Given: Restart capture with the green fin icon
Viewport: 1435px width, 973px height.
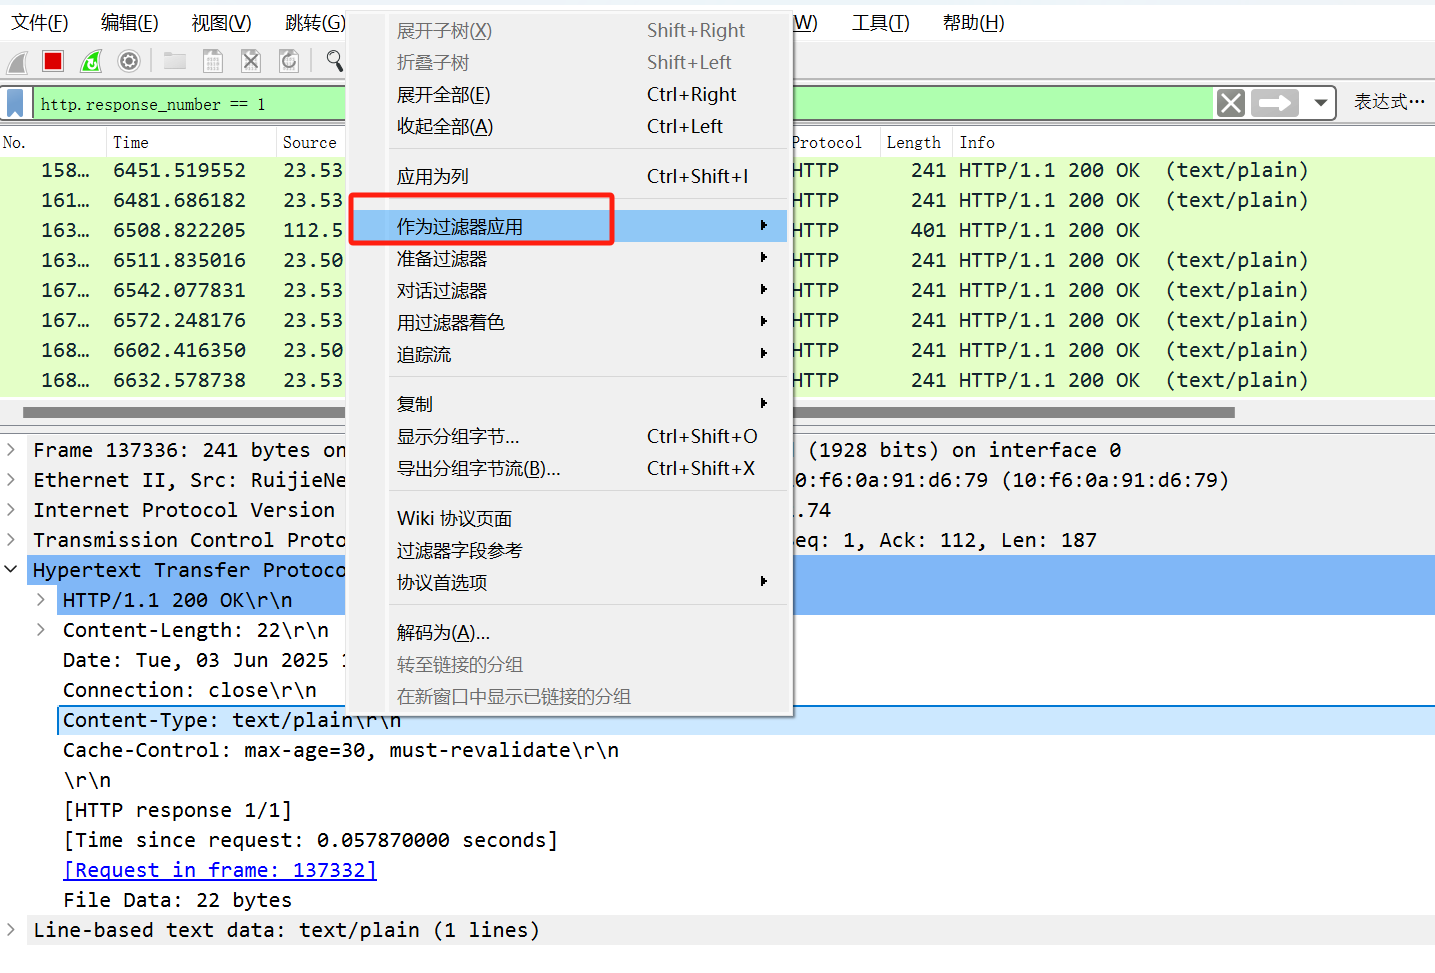Looking at the screenshot, I should (x=91, y=62).
